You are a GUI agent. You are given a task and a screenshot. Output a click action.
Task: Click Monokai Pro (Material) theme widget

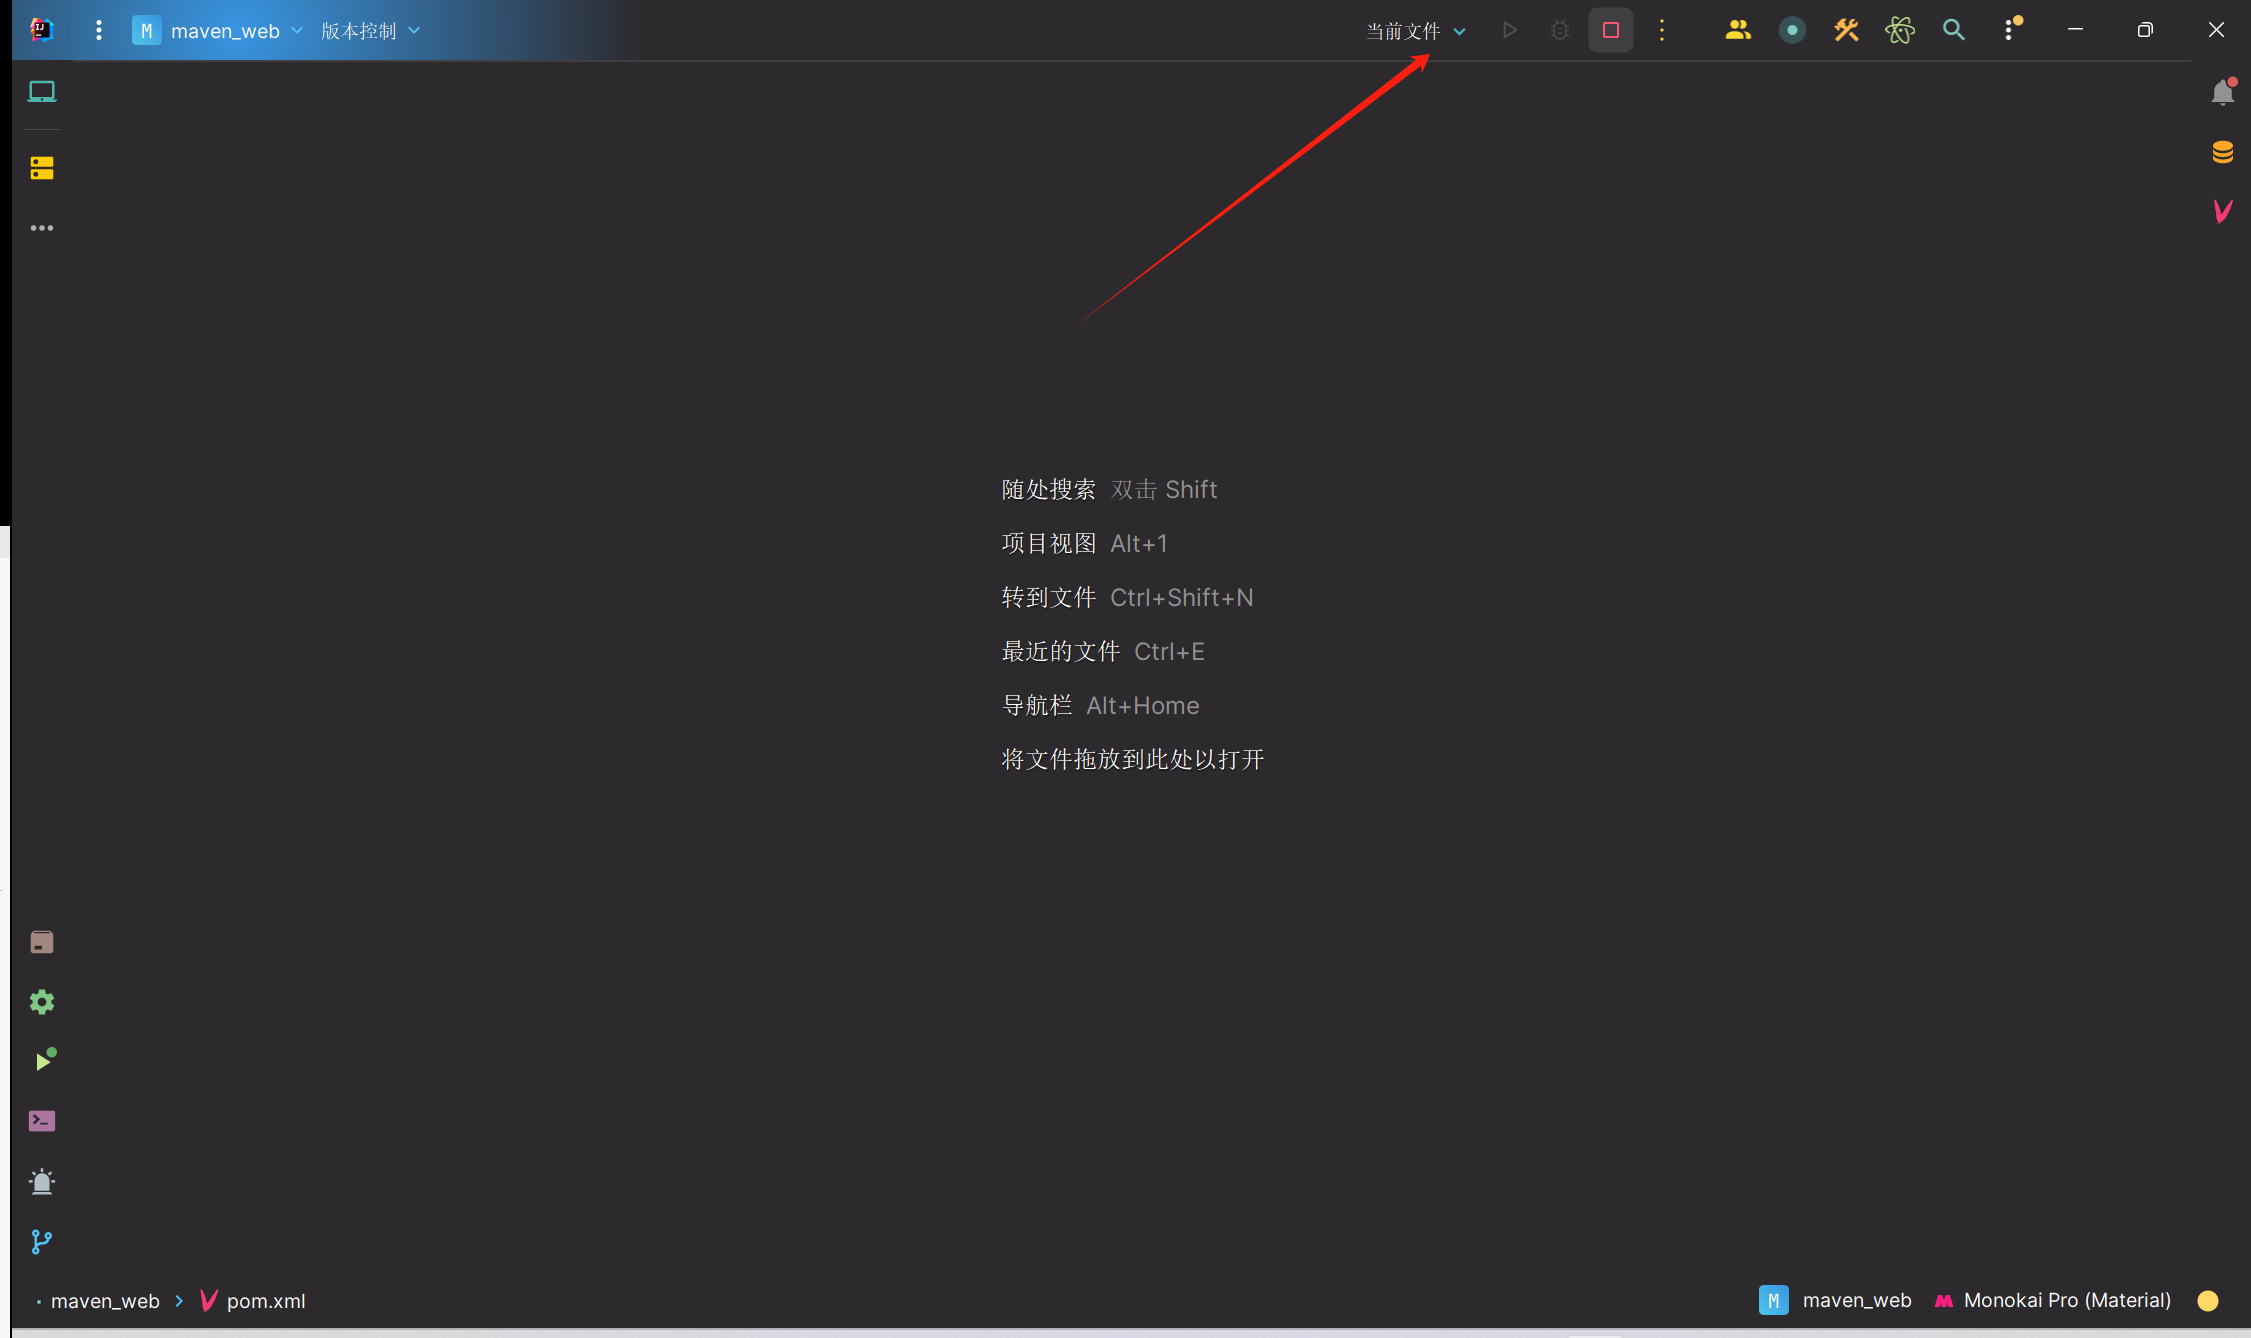(x=2053, y=1300)
